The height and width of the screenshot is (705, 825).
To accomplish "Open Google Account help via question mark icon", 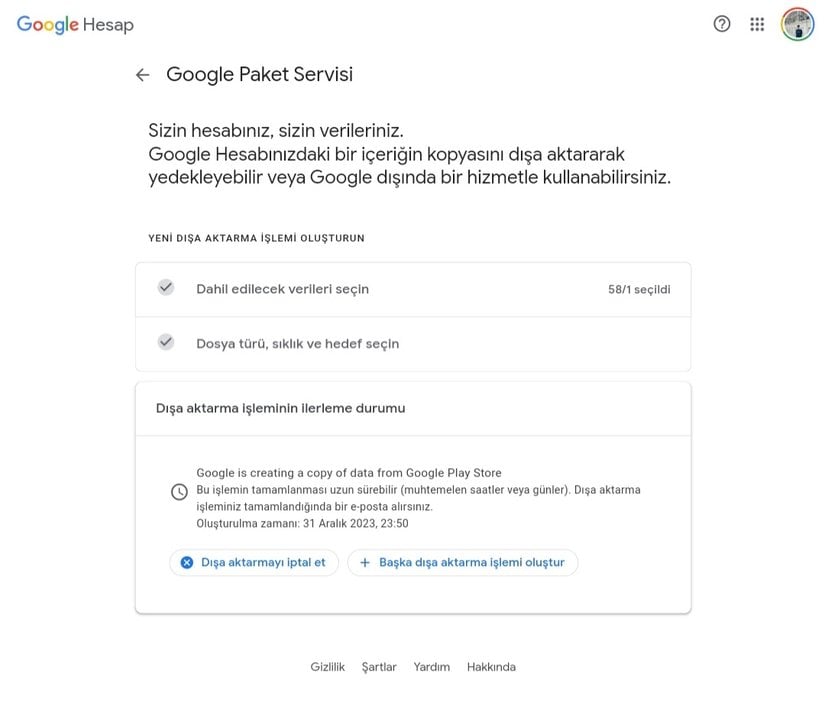I will [x=722, y=24].
